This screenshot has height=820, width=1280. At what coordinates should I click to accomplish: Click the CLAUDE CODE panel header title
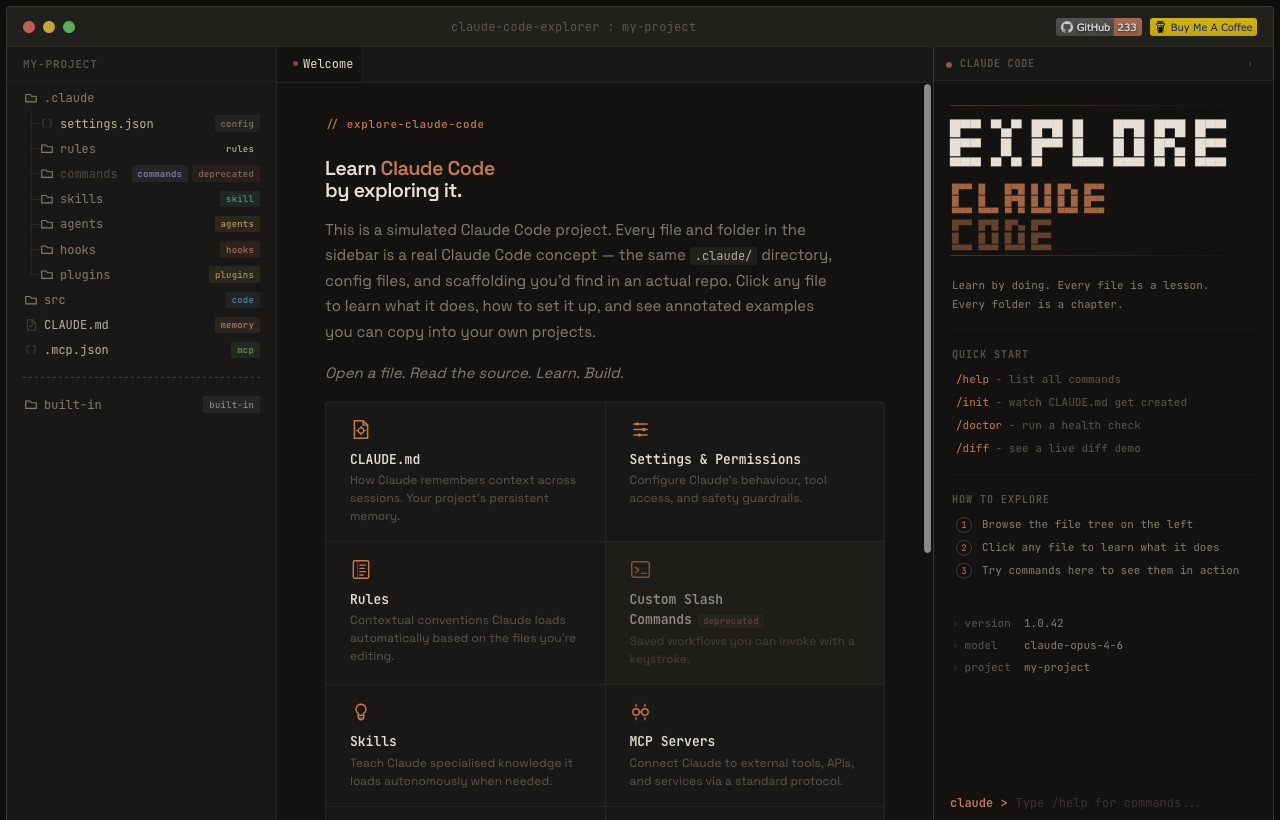point(997,64)
